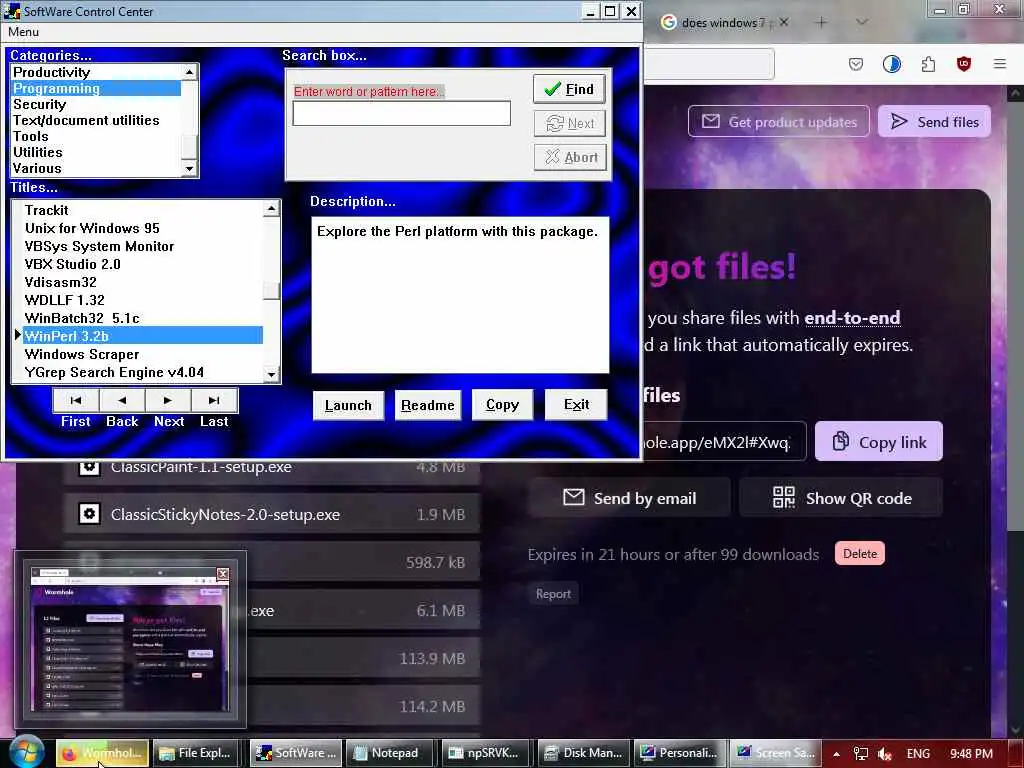Open browser hamburger menu
This screenshot has width=1024, height=768.
[x=1000, y=64]
